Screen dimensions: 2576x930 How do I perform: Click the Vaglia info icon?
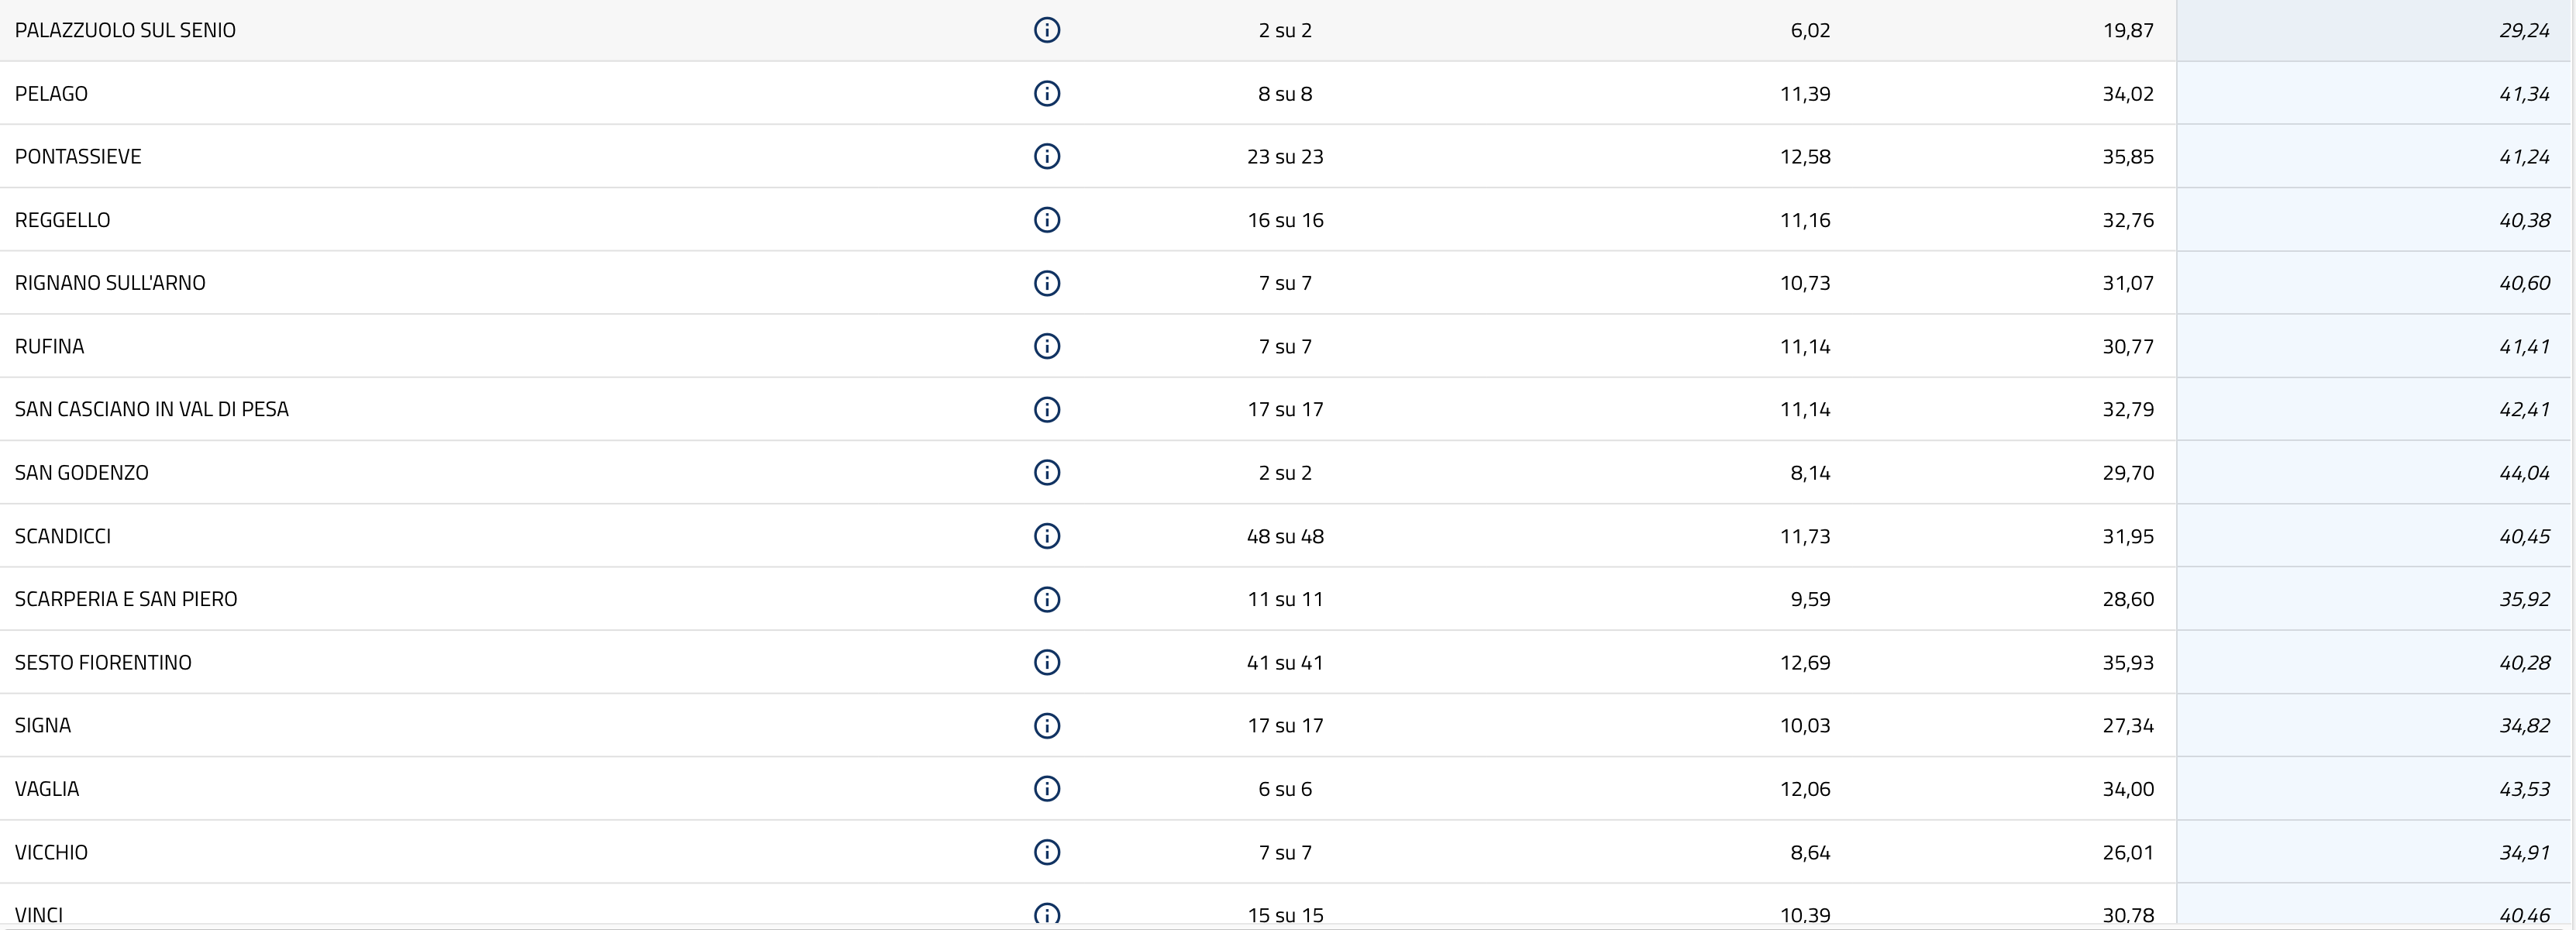(1046, 789)
